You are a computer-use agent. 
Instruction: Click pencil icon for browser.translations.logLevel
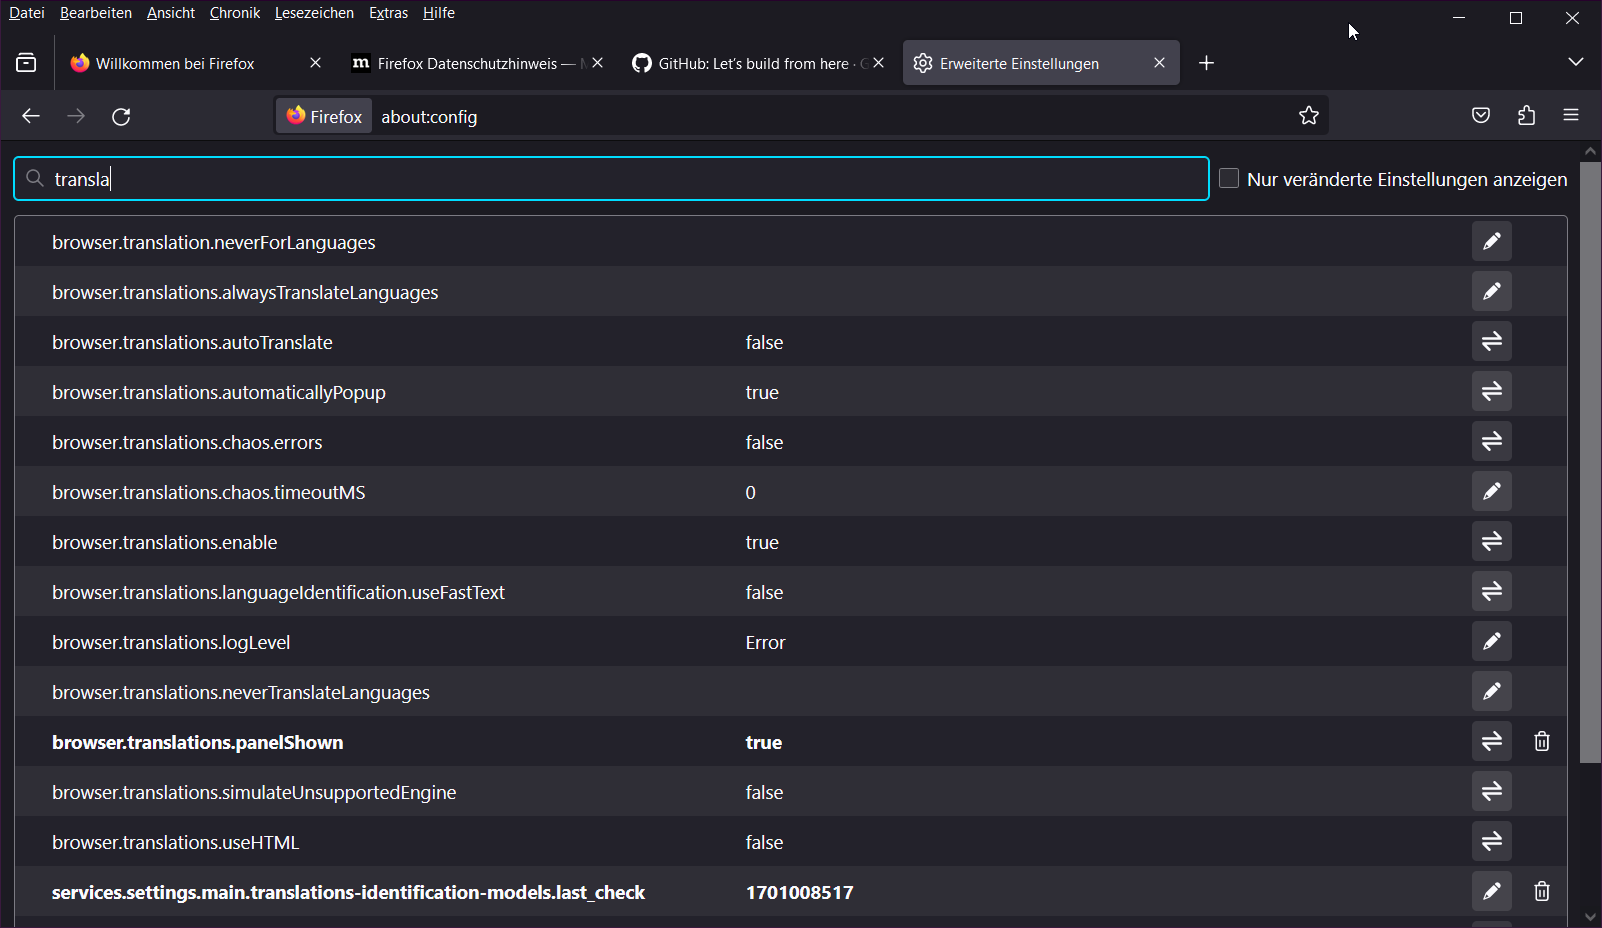1491,642
